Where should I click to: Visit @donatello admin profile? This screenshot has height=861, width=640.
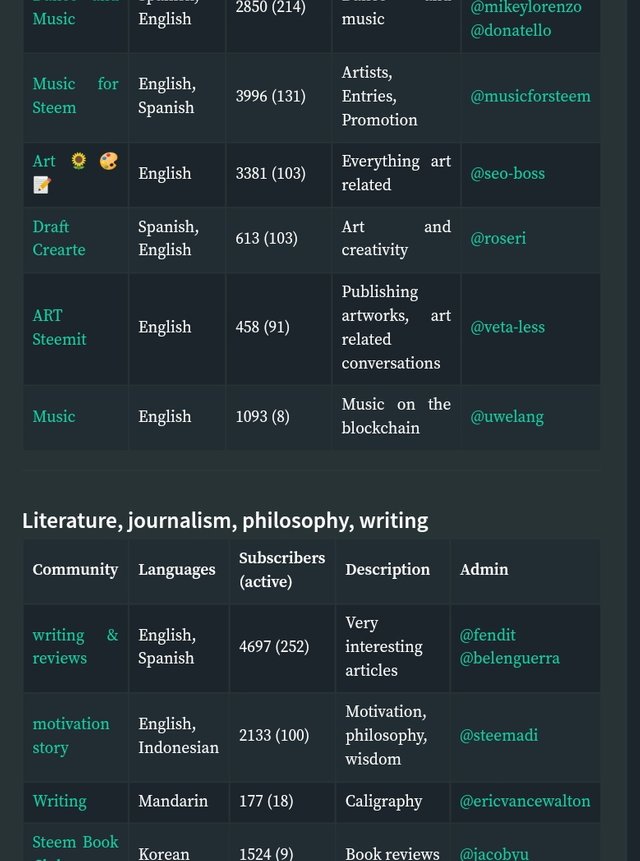510,30
